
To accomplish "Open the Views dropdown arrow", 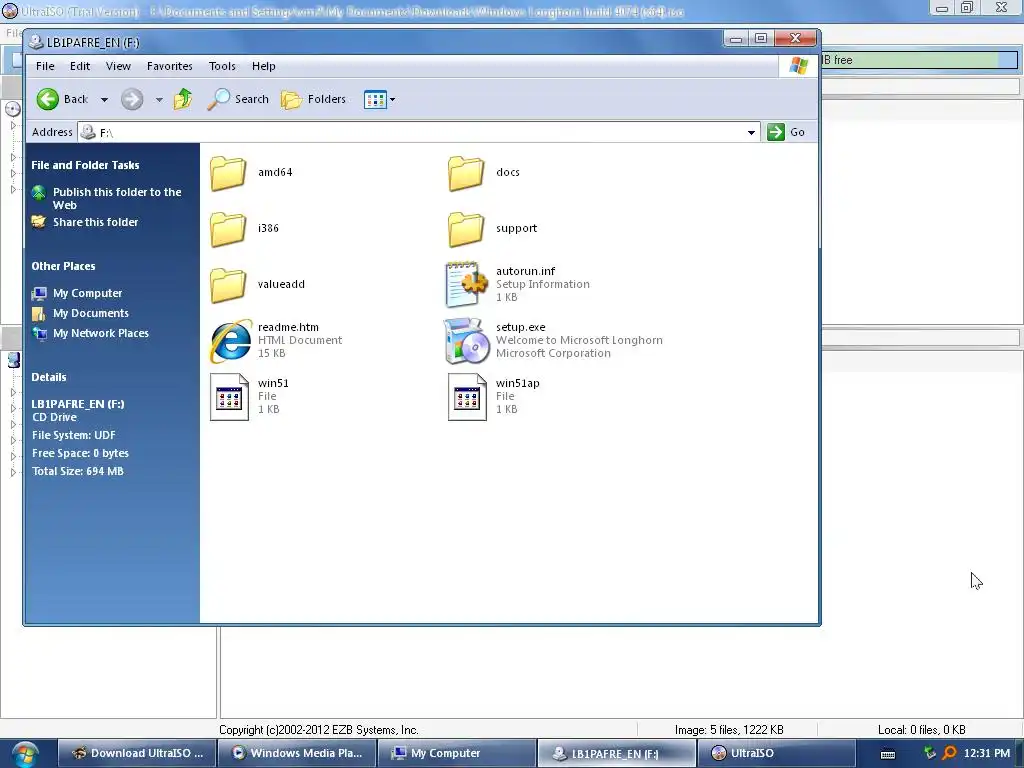I will pos(392,100).
